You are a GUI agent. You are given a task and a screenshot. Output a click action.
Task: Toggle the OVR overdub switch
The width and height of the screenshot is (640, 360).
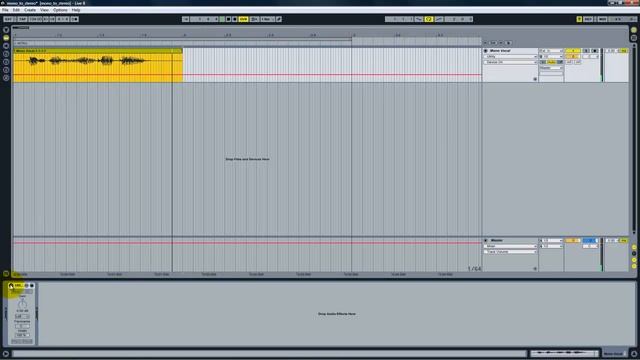pos(243,19)
